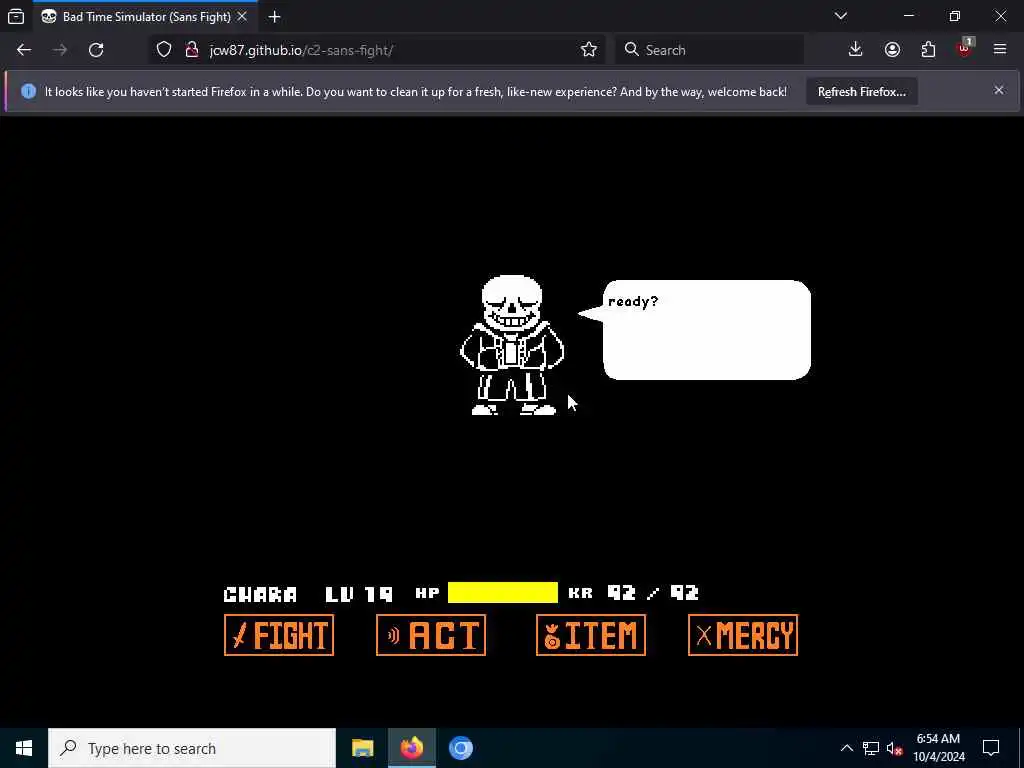The width and height of the screenshot is (1024, 768).
Task: Open the Firefox account icon
Action: point(892,50)
